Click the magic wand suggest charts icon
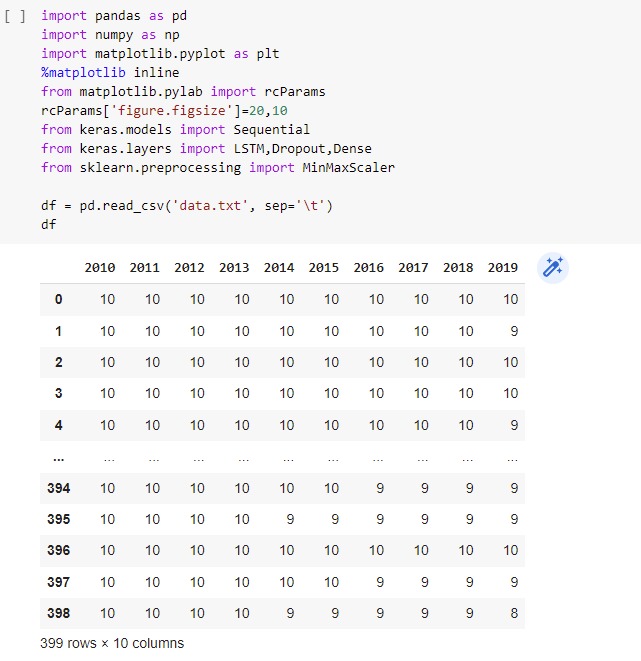Screen dimensions: 641x661 [552, 268]
